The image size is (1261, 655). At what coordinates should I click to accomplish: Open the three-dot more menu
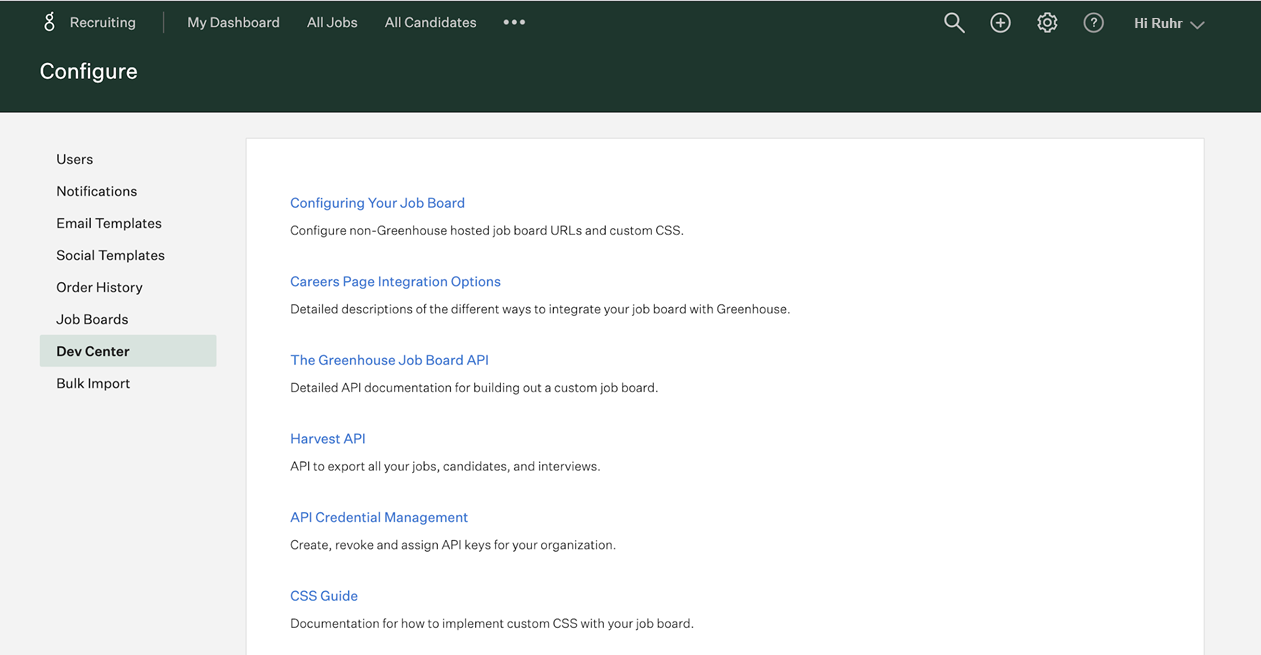point(514,22)
